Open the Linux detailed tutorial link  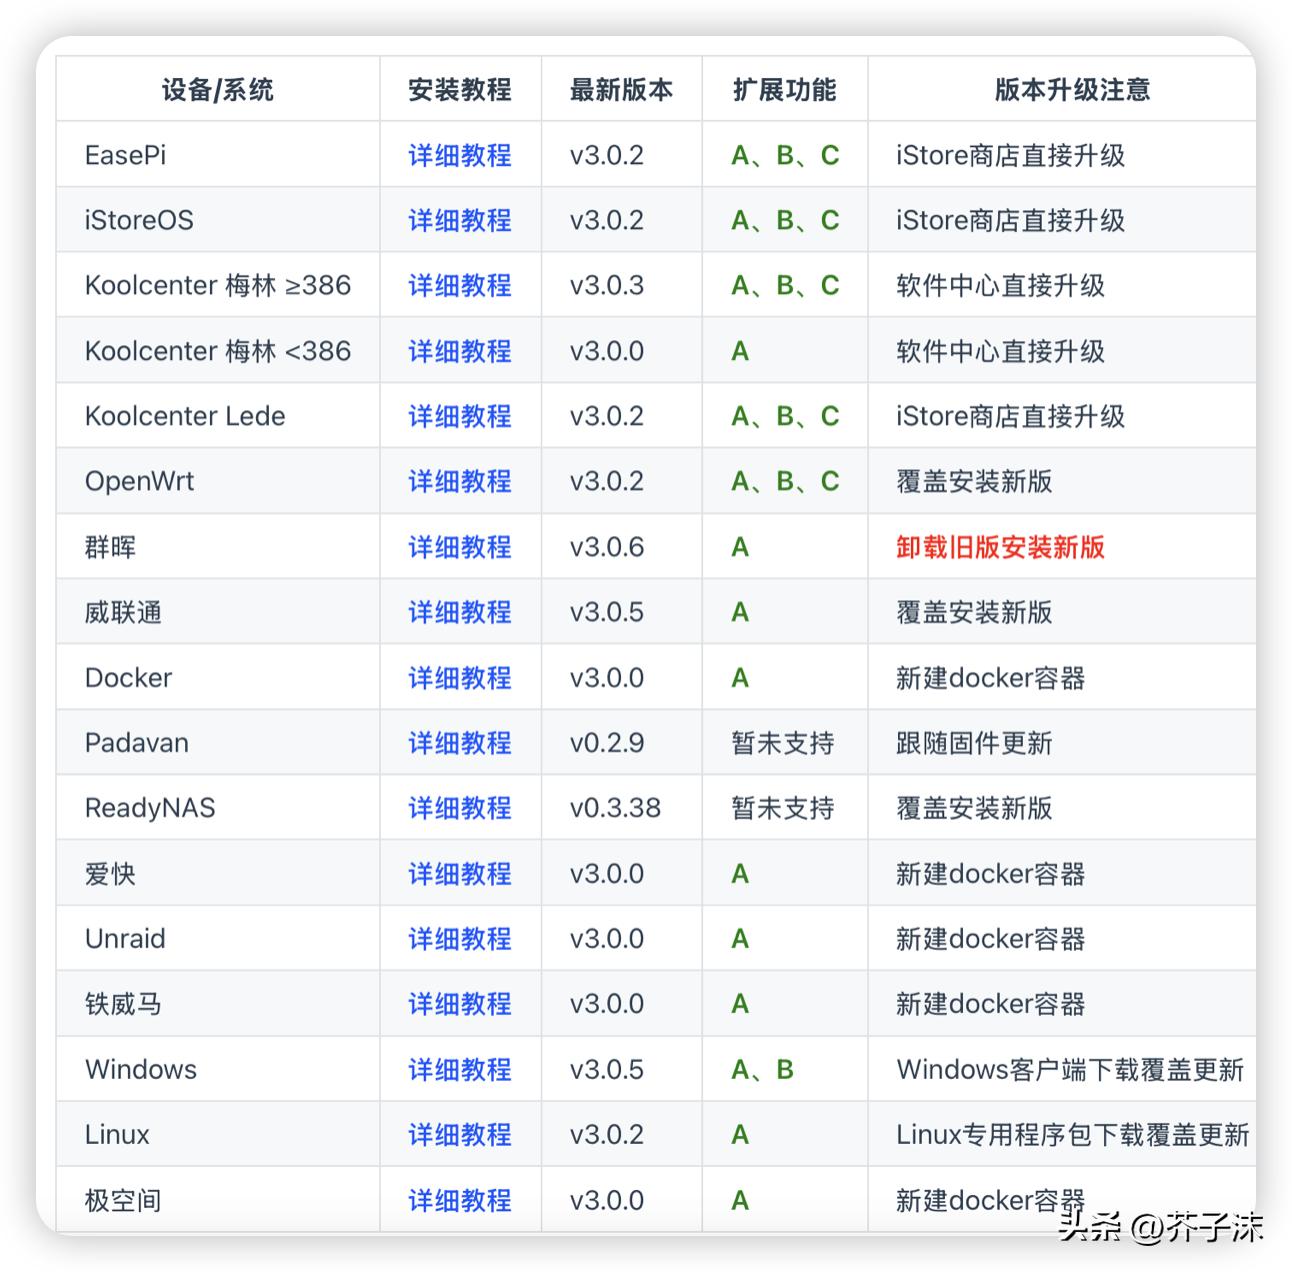point(459,1135)
